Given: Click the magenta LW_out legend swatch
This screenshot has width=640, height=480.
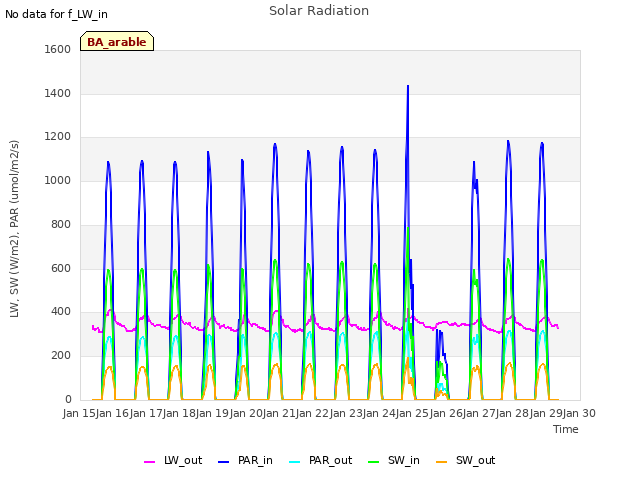Looking at the screenshot, I should coord(149,462).
